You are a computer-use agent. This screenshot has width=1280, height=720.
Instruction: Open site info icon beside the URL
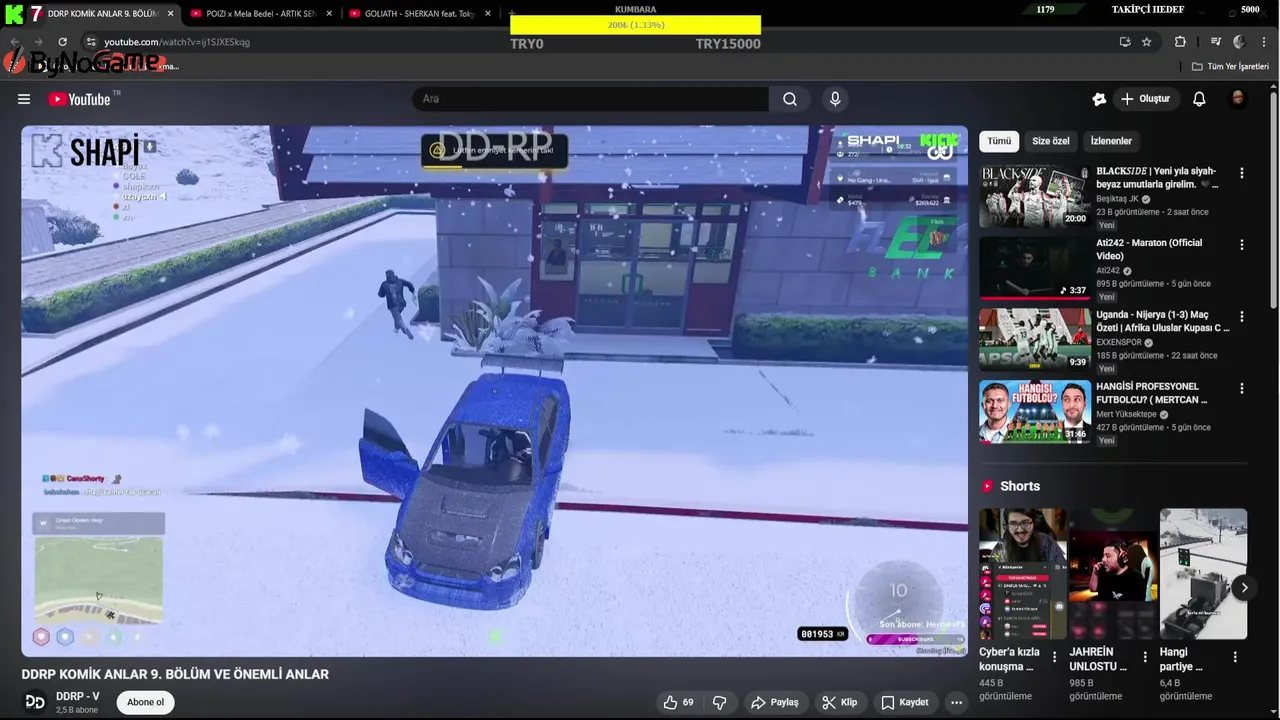(91, 42)
